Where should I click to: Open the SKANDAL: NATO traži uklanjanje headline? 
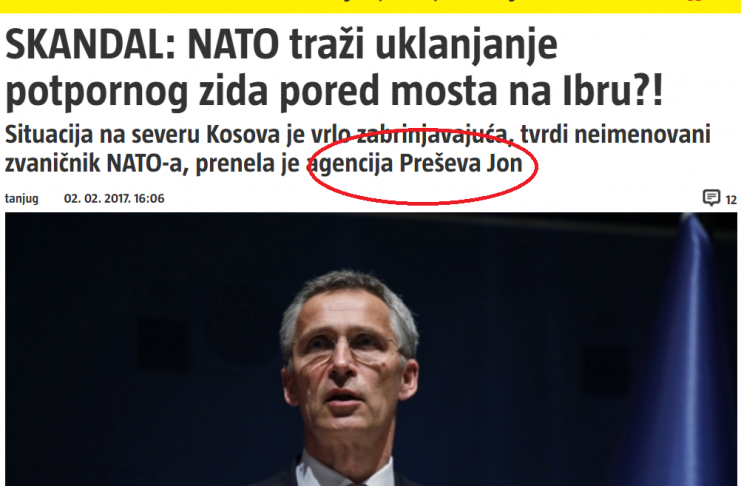point(281,45)
